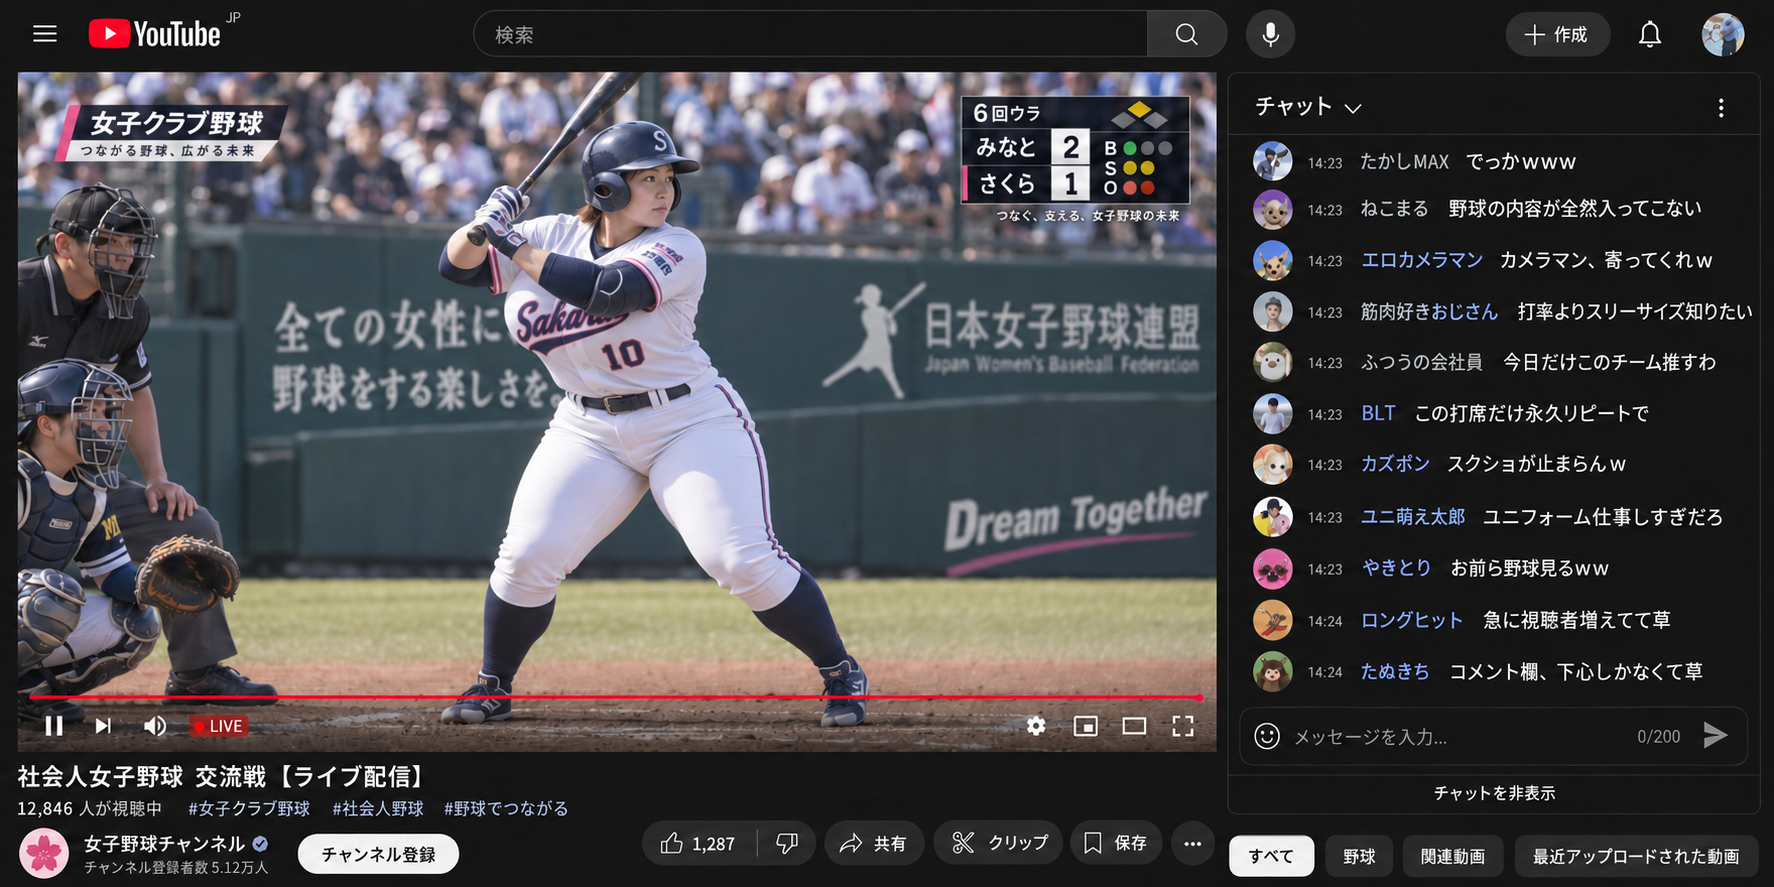The width and height of the screenshot is (1774, 887).
Task: Open more actions ellipsis under video
Action: pos(1192,844)
